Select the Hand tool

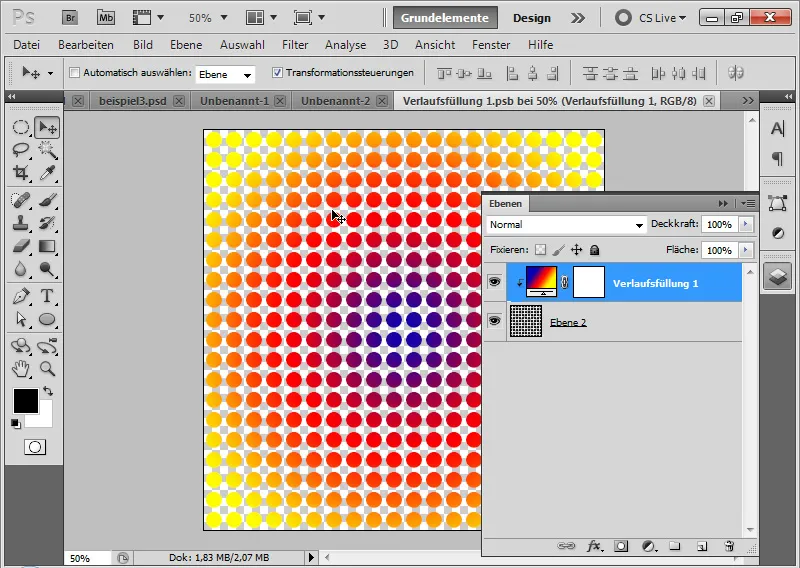[21, 368]
